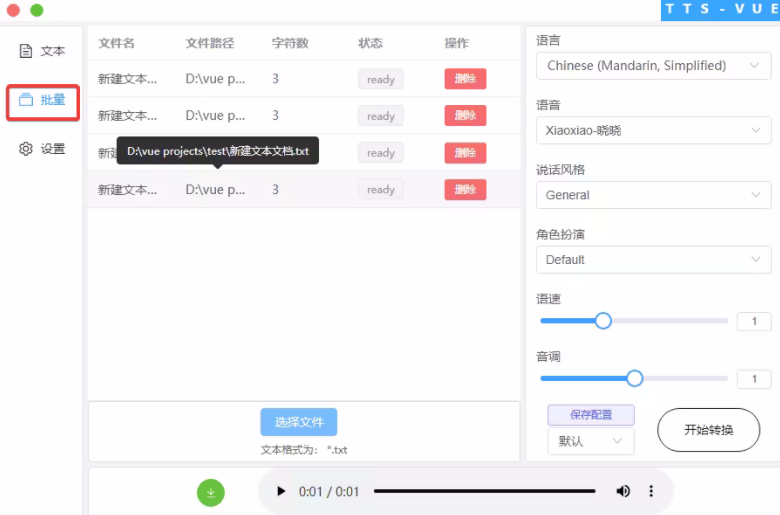Click the red window close dot
The image size is (780, 515).
tap(13, 10)
